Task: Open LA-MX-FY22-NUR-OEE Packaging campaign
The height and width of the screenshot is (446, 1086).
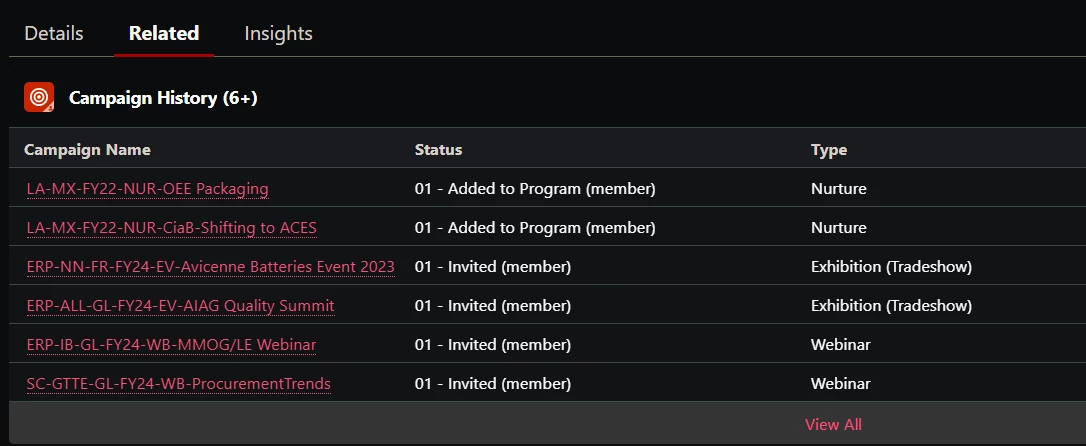Action: (x=147, y=188)
